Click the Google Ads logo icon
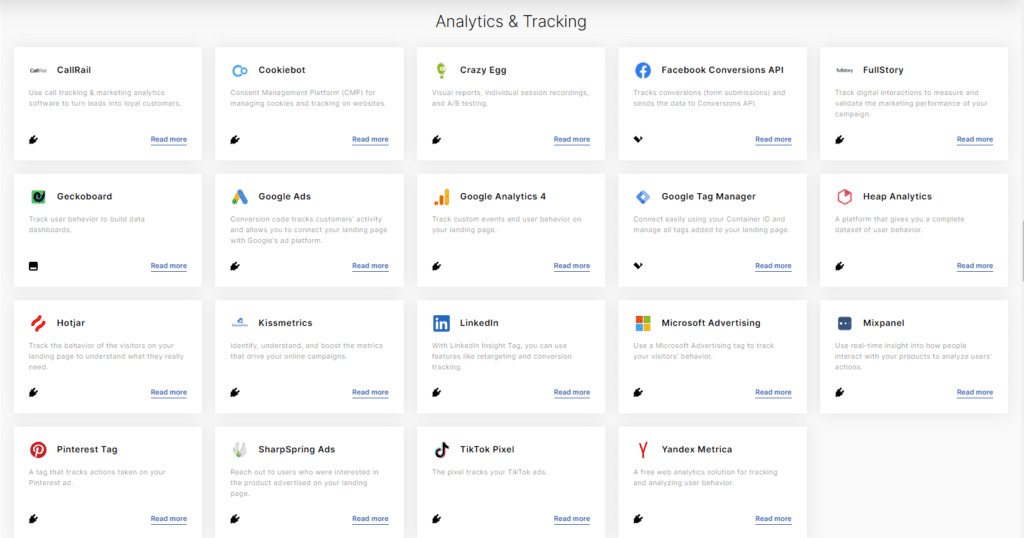Image resolution: width=1024 pixels, height=538 pixels. coord(240,197)
